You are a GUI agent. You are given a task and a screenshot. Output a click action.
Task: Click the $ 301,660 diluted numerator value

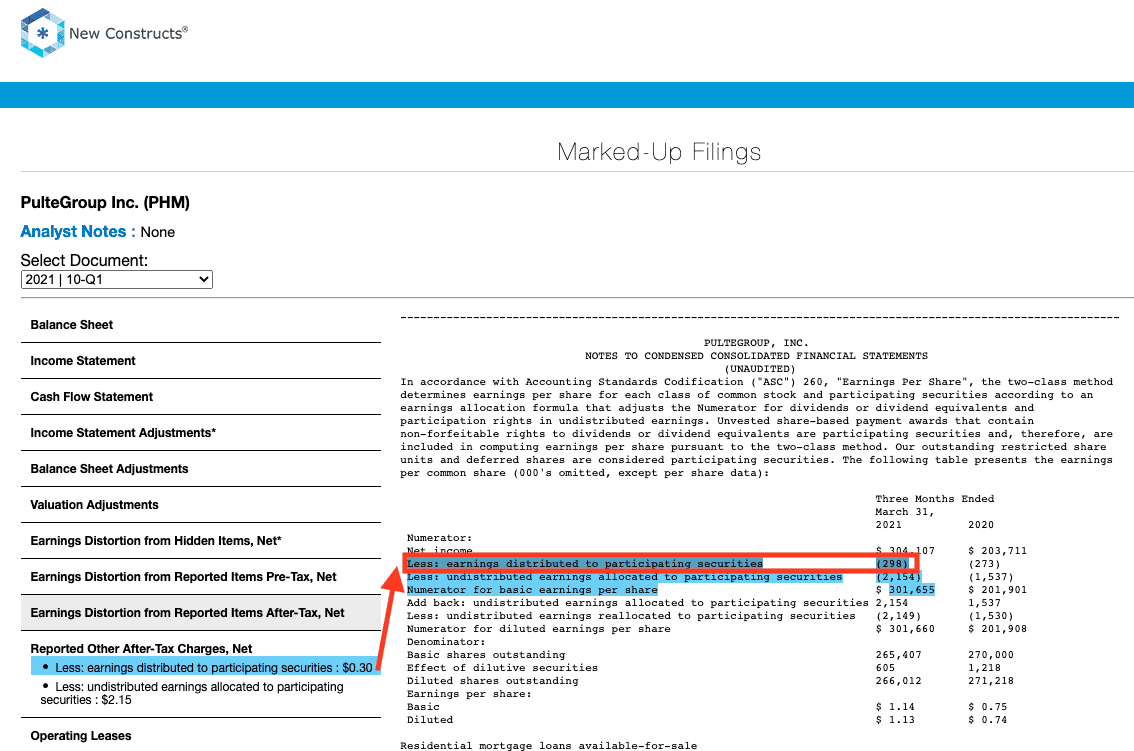pos(905,629)
